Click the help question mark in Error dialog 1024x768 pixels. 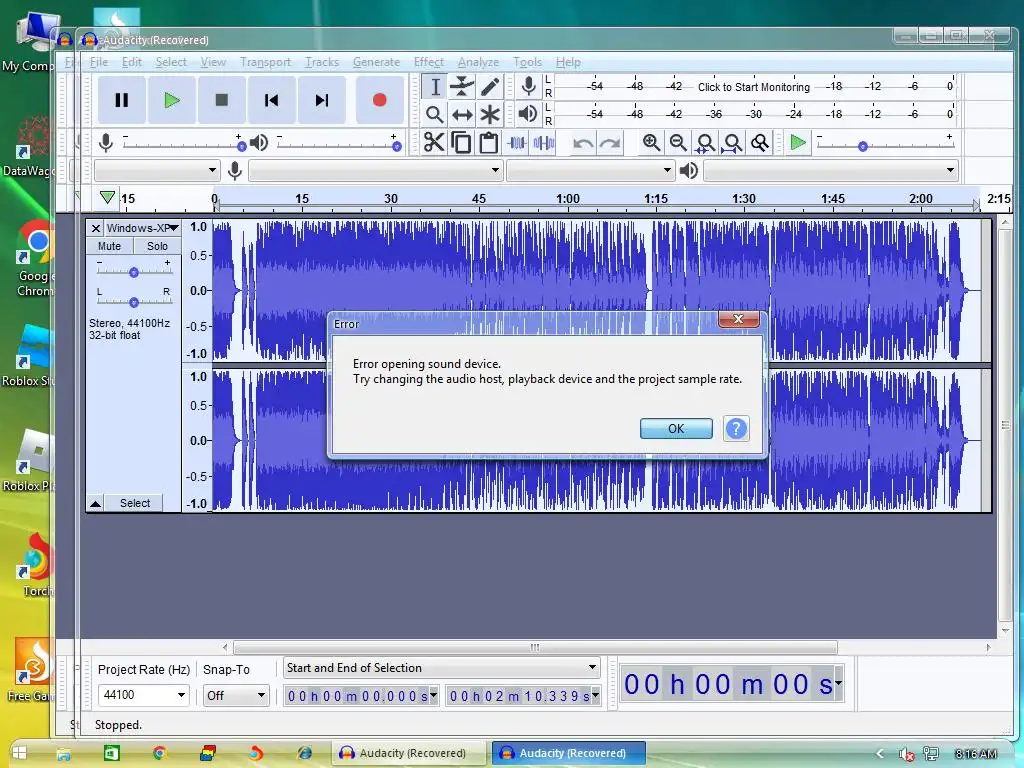pyautogui.click(x=736, y=428)
